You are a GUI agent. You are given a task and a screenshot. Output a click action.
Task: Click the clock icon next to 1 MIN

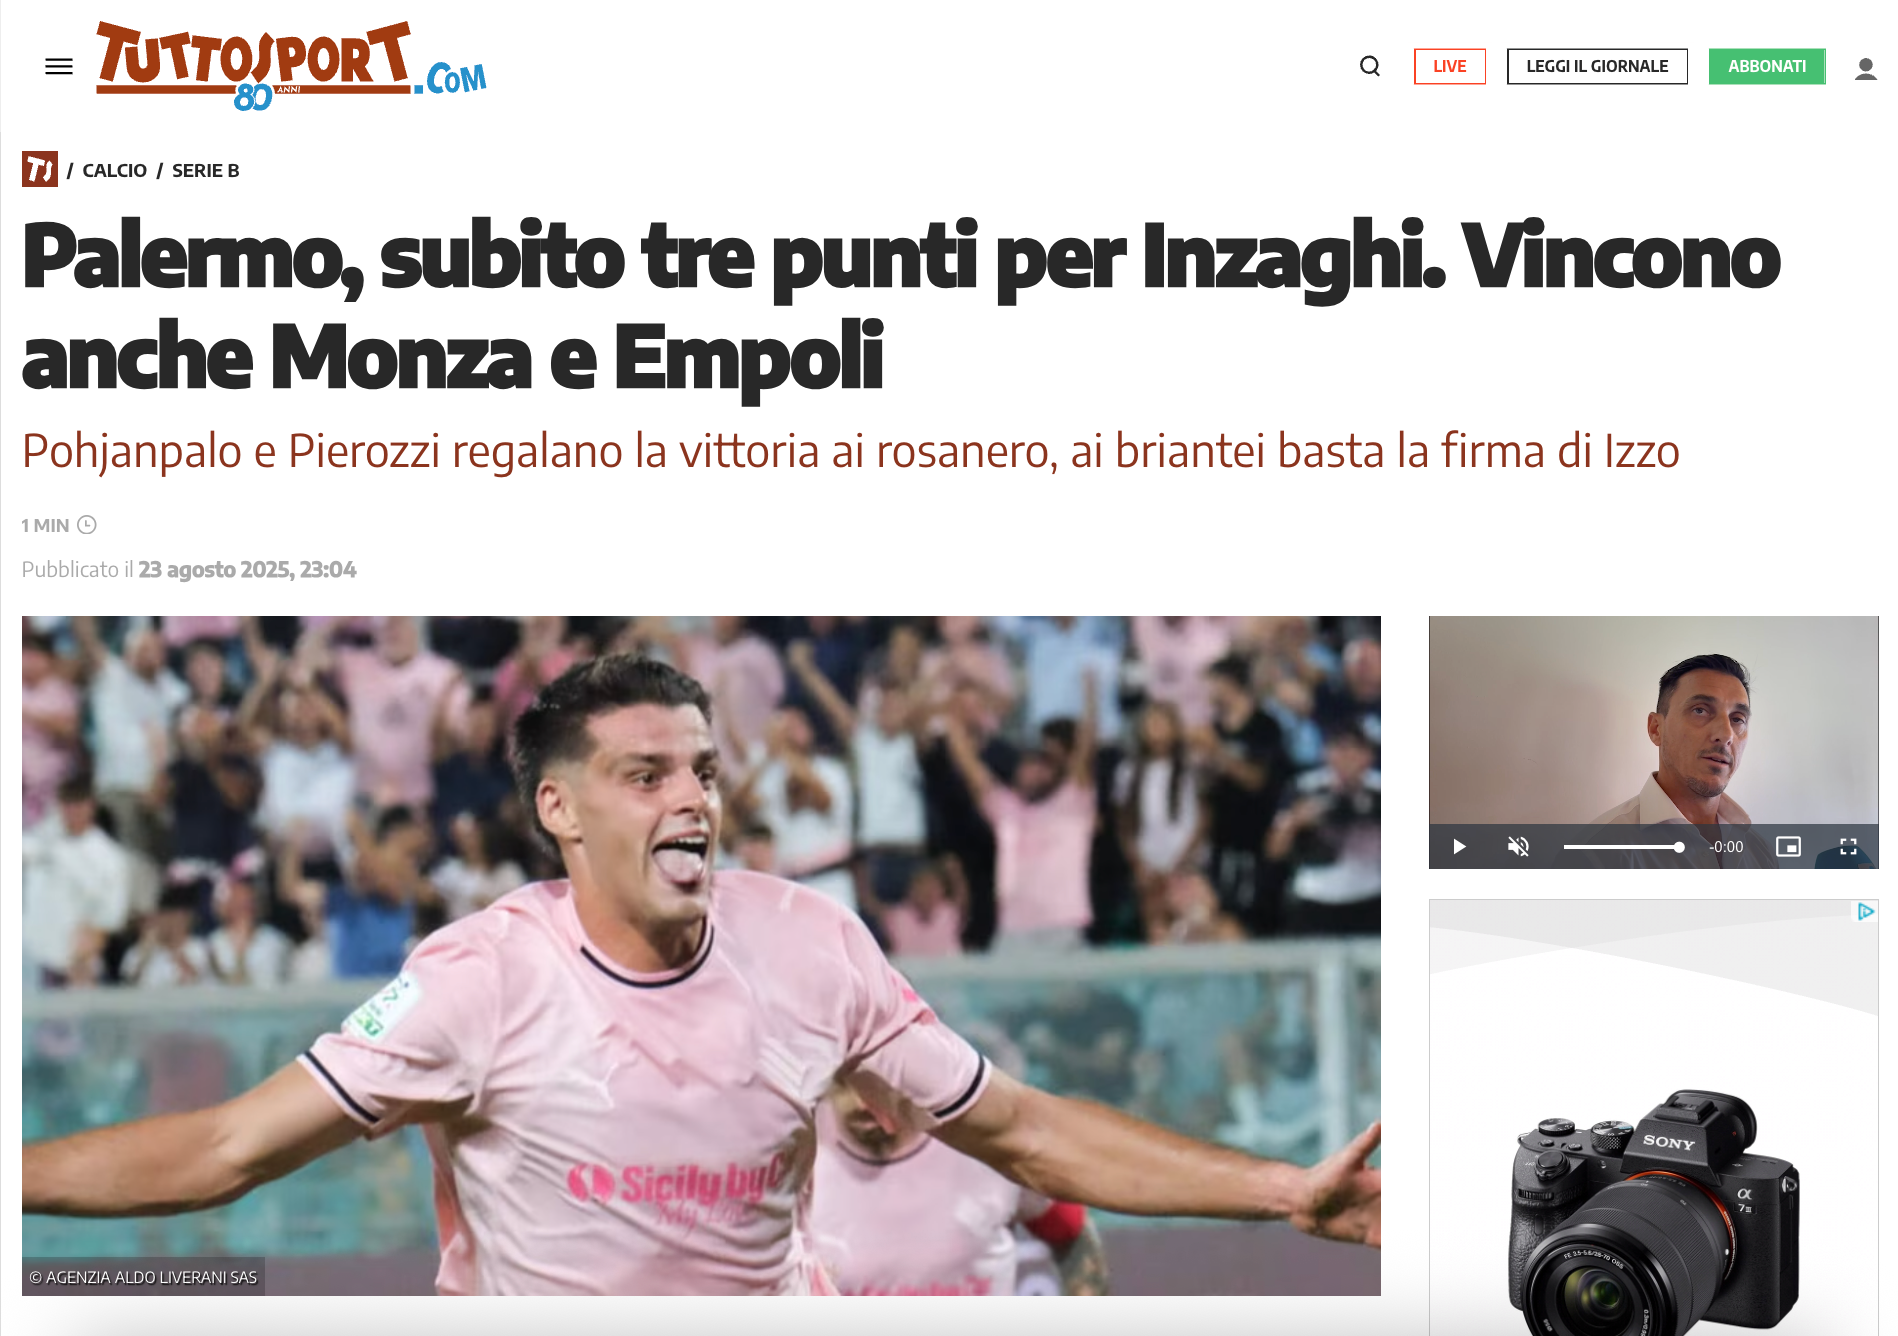pyautogui.click(x=87, y=525)
